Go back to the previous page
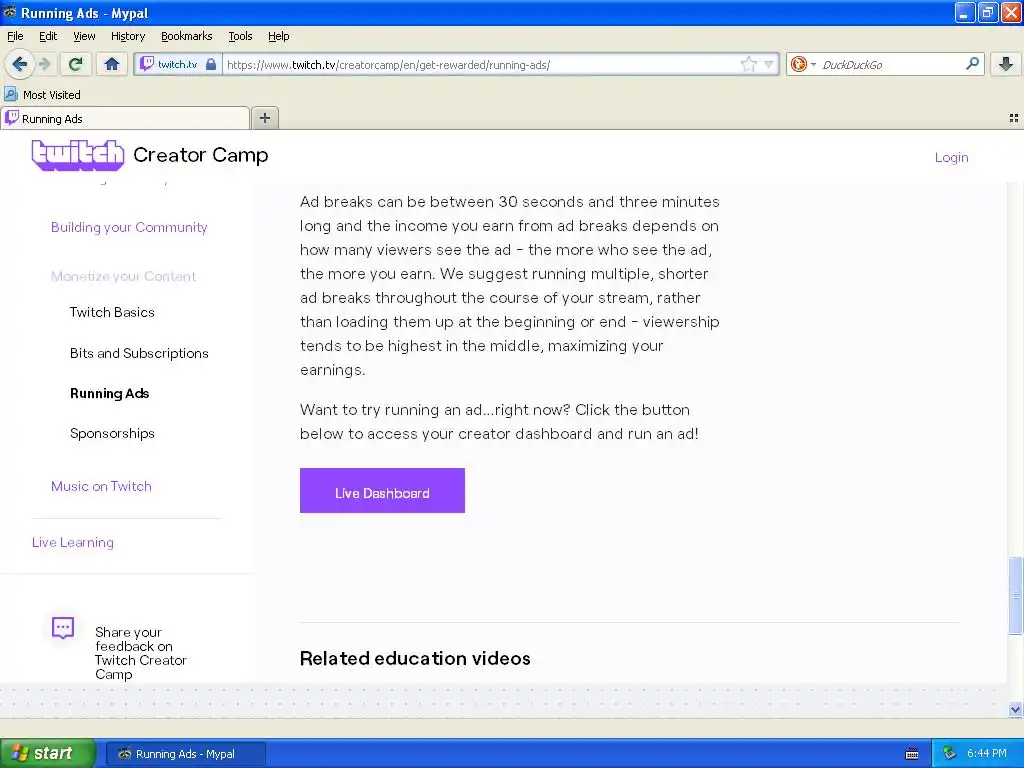The height and width of the screenshot is (768, 1024). (19, 64)
